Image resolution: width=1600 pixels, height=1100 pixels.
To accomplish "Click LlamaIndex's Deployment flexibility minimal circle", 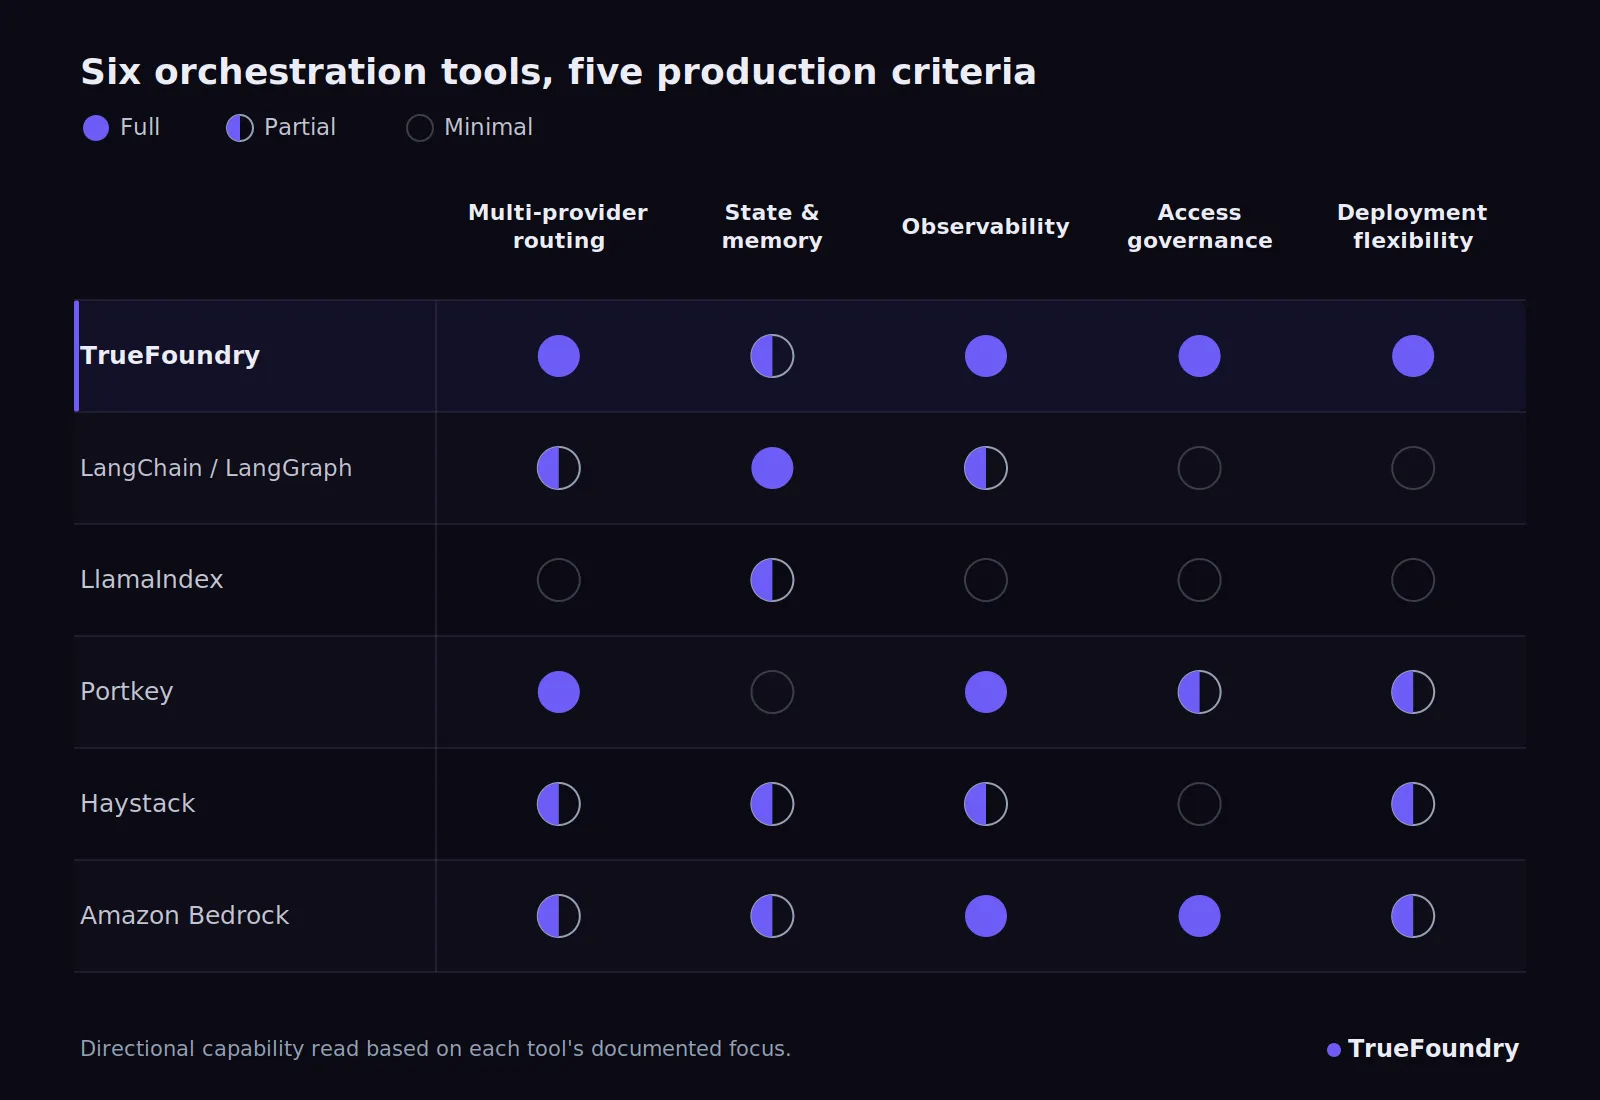I will (x=1413, y=580).
